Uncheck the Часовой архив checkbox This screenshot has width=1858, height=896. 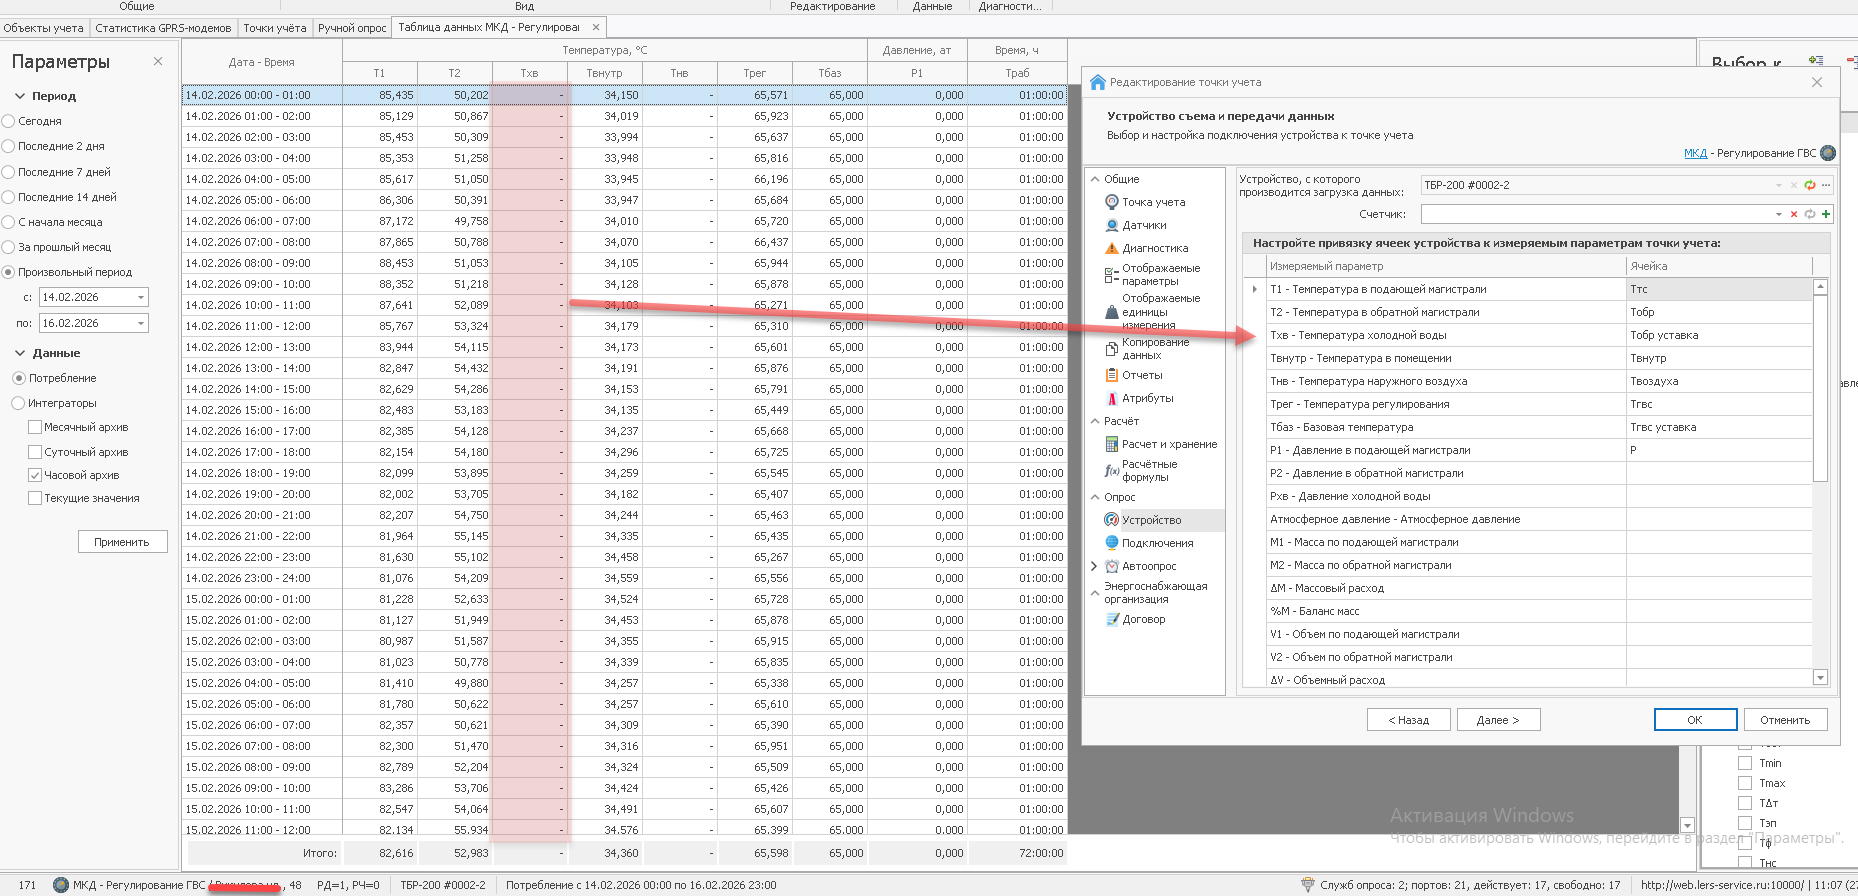click(x=35, y=475)
